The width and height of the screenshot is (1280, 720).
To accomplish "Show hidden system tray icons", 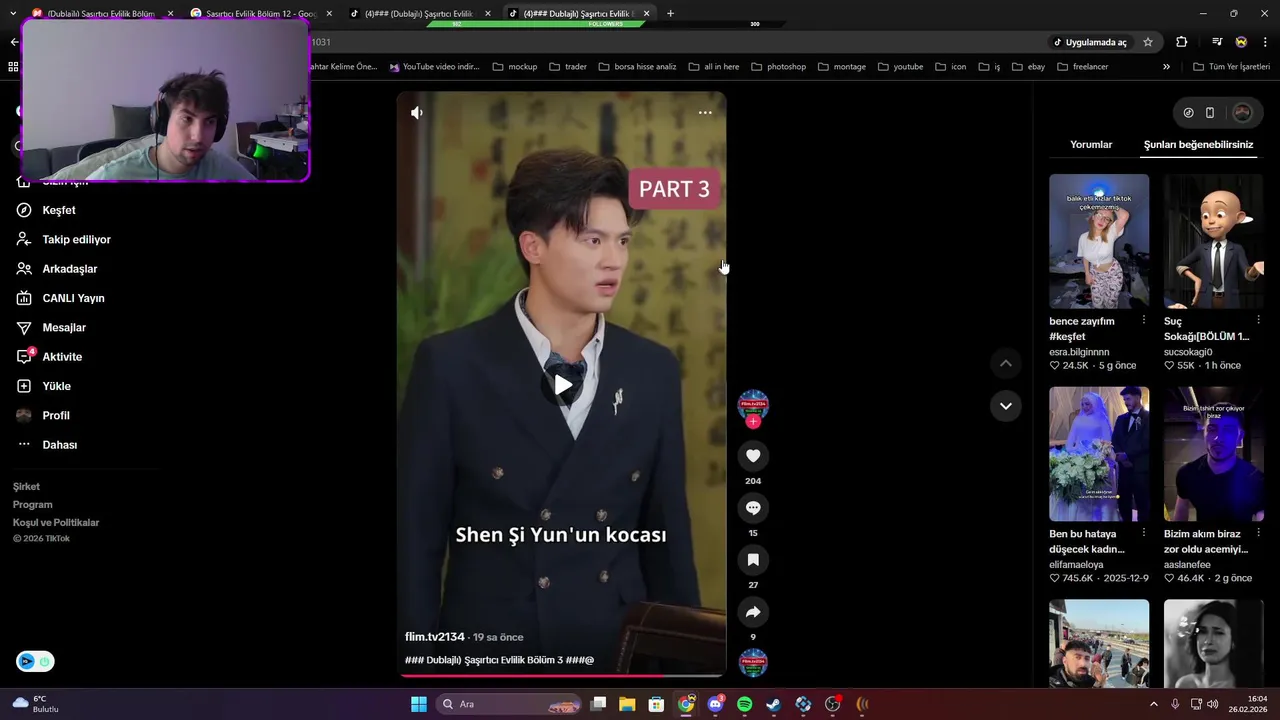I will [1153, 704].
